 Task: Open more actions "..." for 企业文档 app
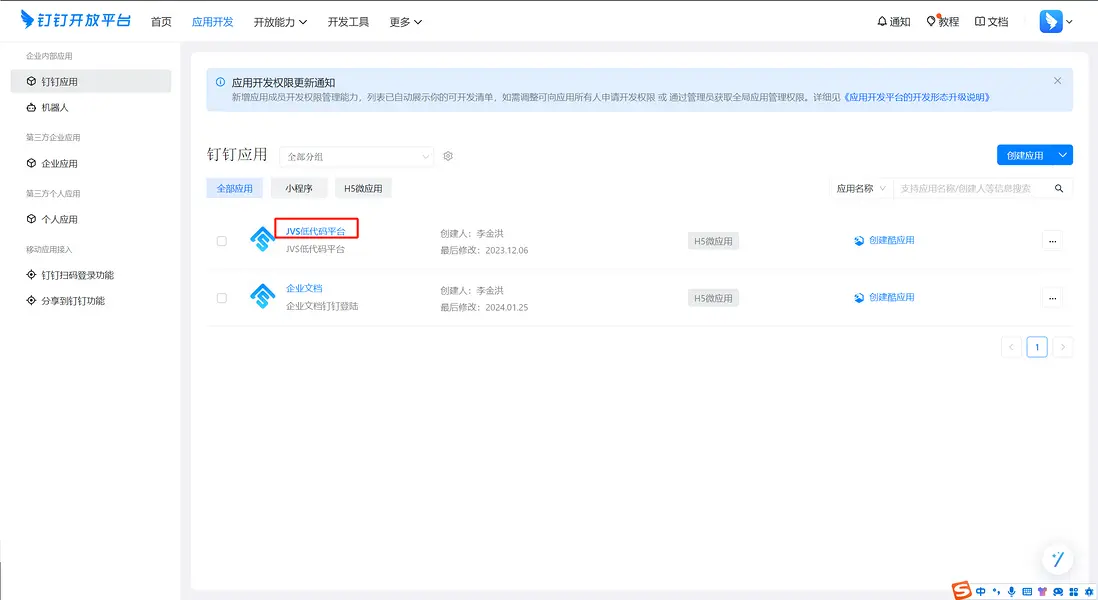[1052, 297]
